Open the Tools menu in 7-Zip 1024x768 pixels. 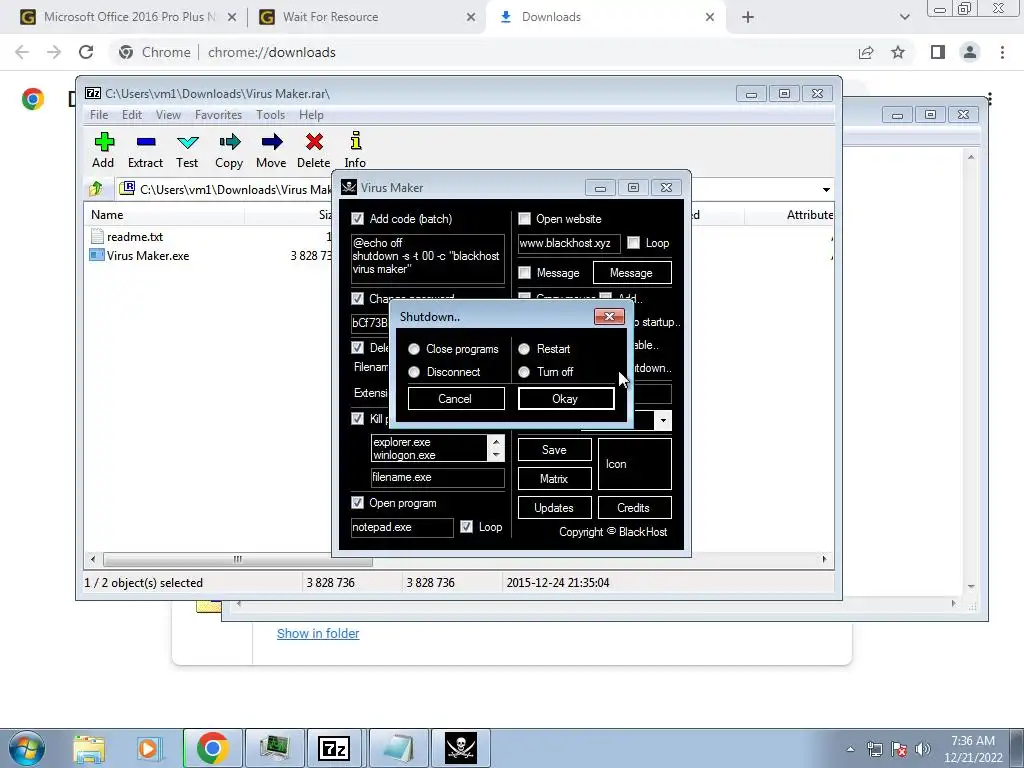[270, 114]
